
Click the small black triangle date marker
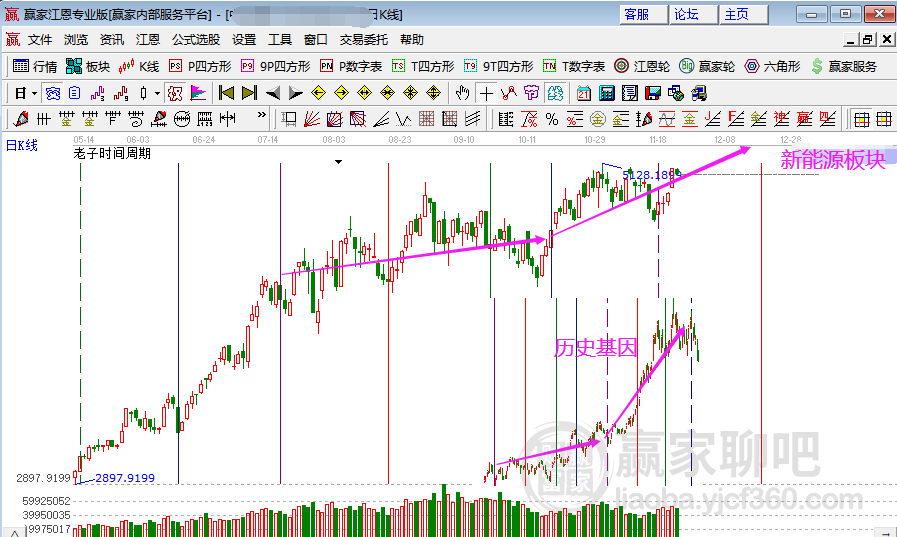coord(339,162)
